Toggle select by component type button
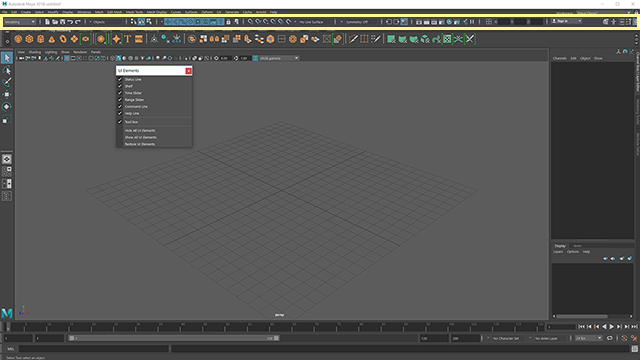The image size is (640, 360). pyautogui.click(x=149, y=22)
